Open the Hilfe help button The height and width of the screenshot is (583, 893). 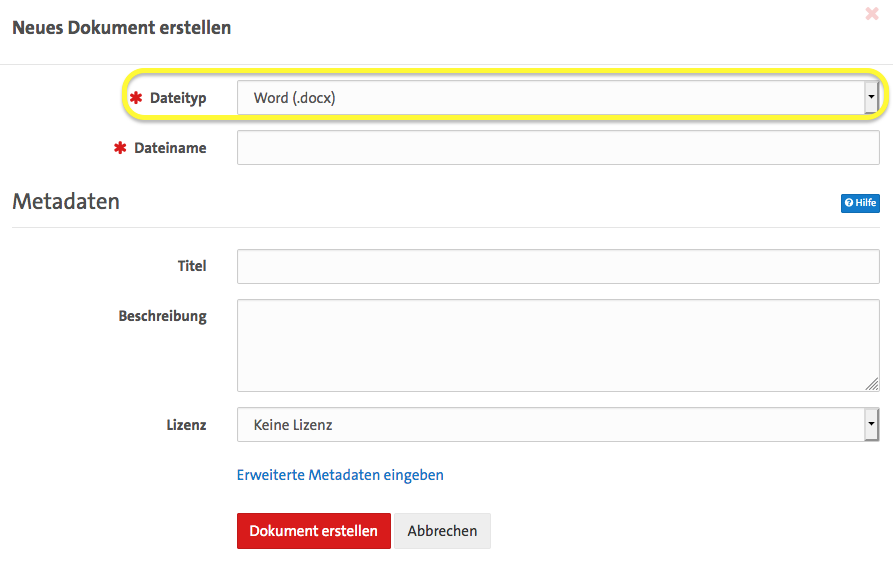860,203
